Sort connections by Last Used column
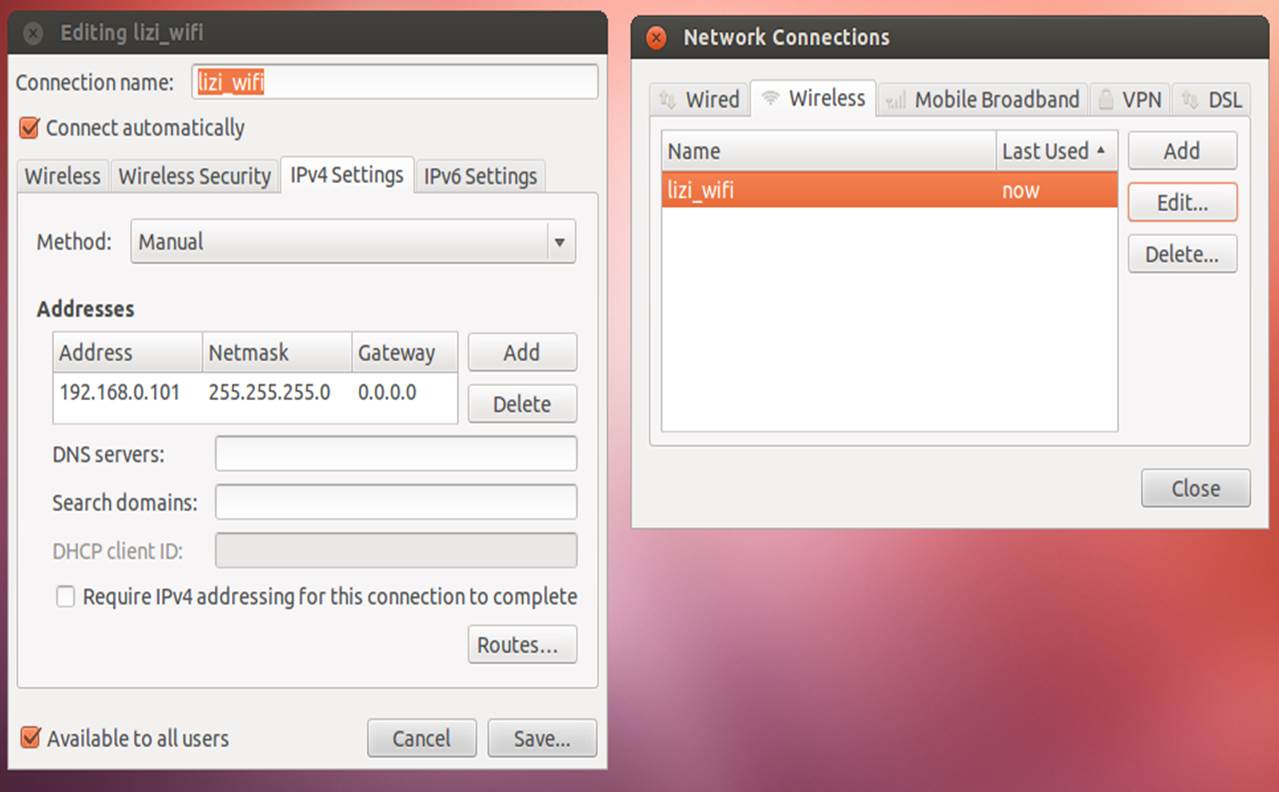 pos(1055,151)
